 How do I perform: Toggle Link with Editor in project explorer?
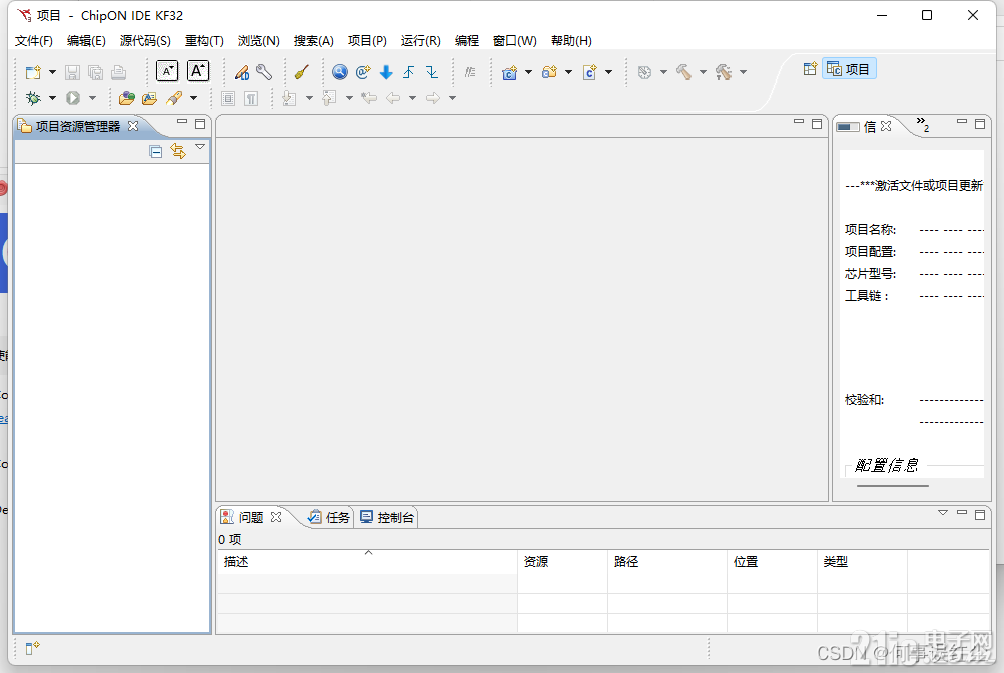178,152
